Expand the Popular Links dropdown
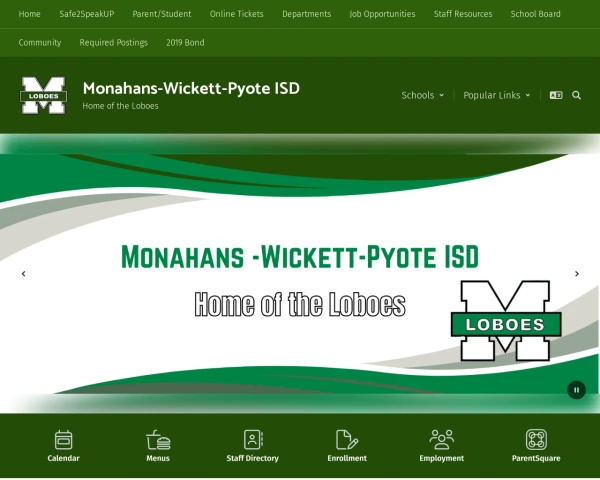The width and height of the screenshot is (600, 480). 497,95
